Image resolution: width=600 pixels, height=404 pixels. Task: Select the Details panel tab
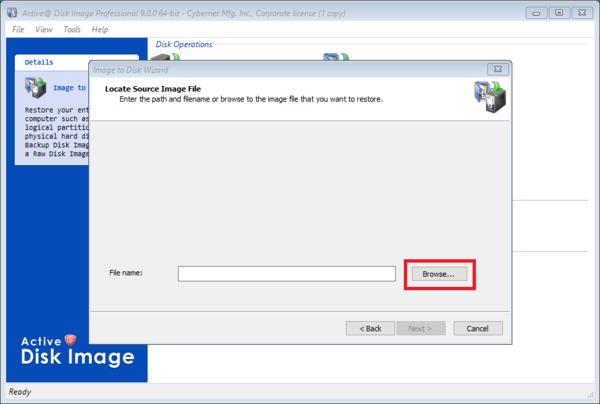click(39, 62)
